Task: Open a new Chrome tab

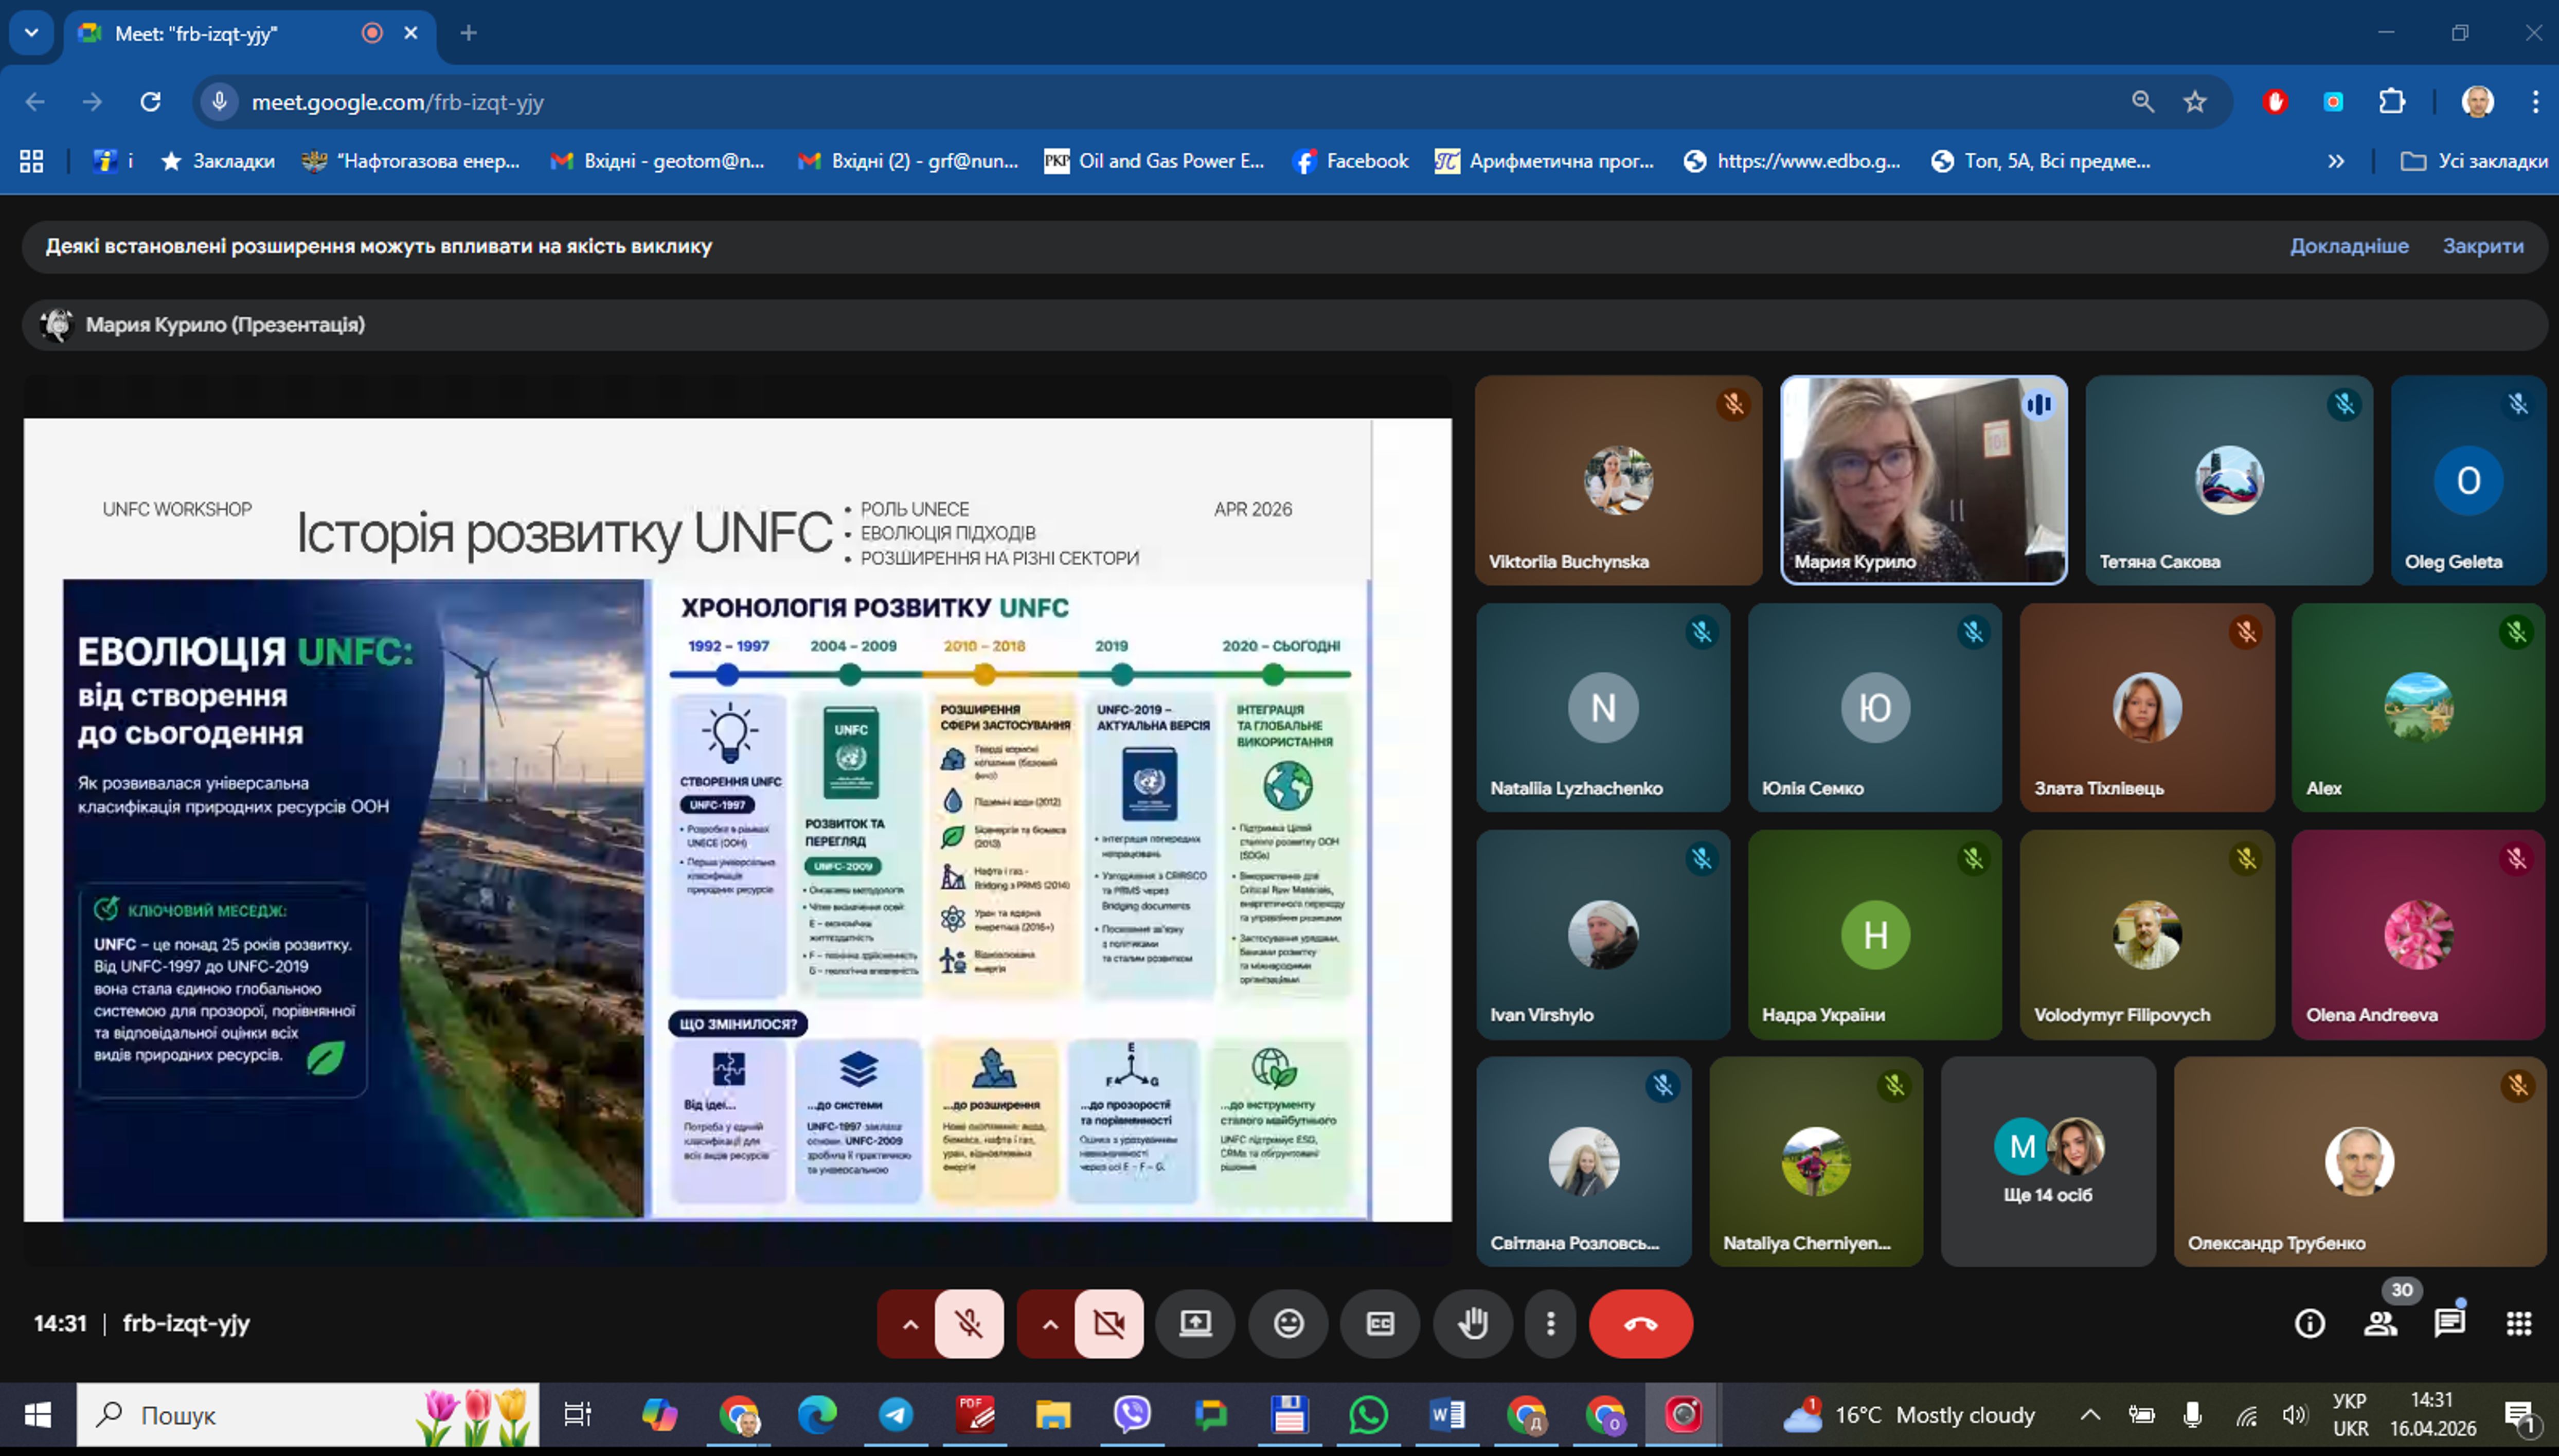Action: [x=468, y=33]
